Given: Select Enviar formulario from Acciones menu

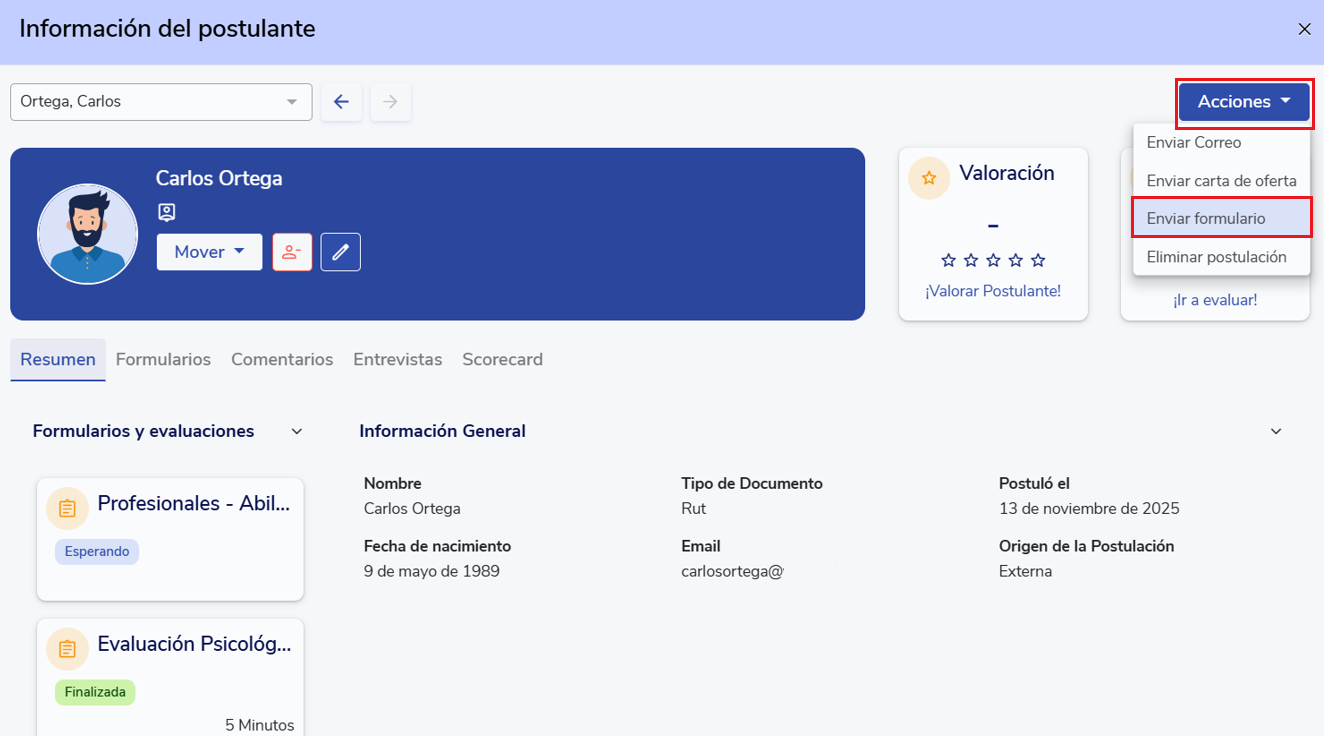Looking at the screenshot, I should coord(1206,218).
